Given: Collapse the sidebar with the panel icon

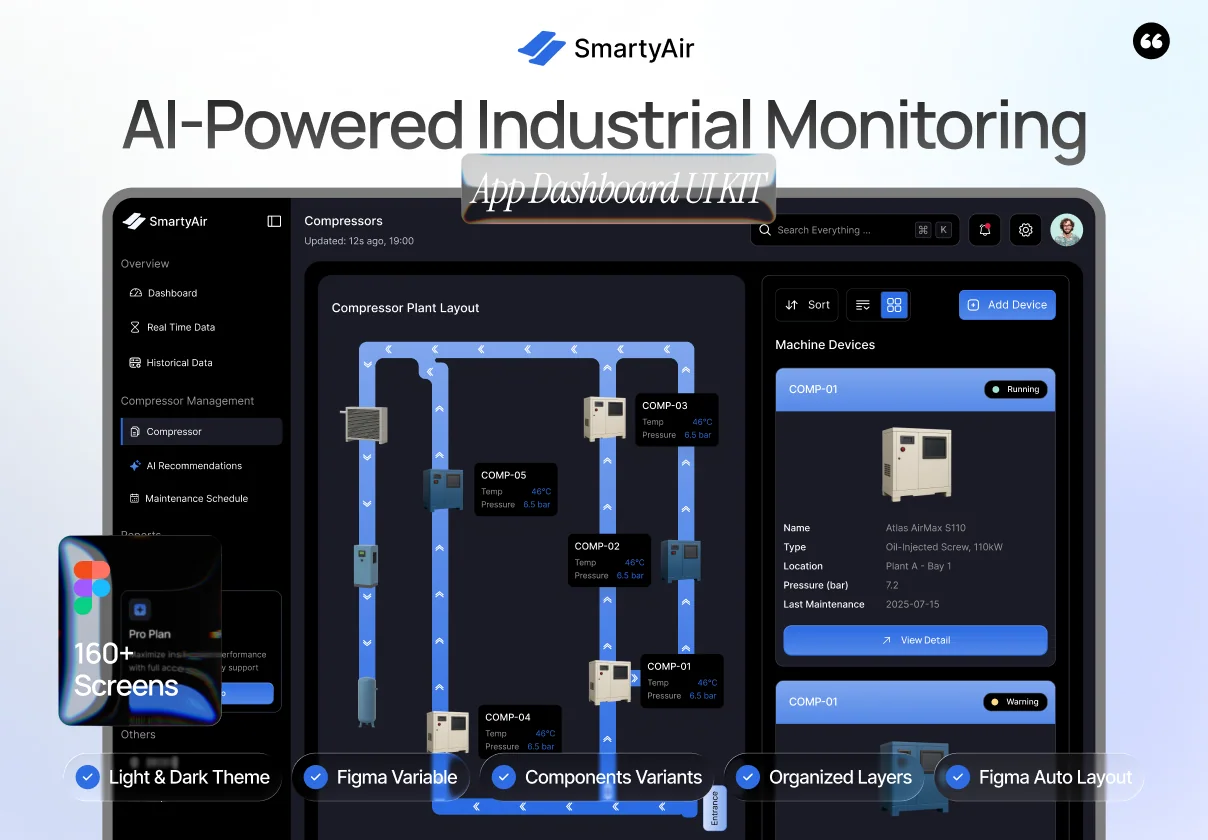Looking at the screenshot, I should coord(274,221).
